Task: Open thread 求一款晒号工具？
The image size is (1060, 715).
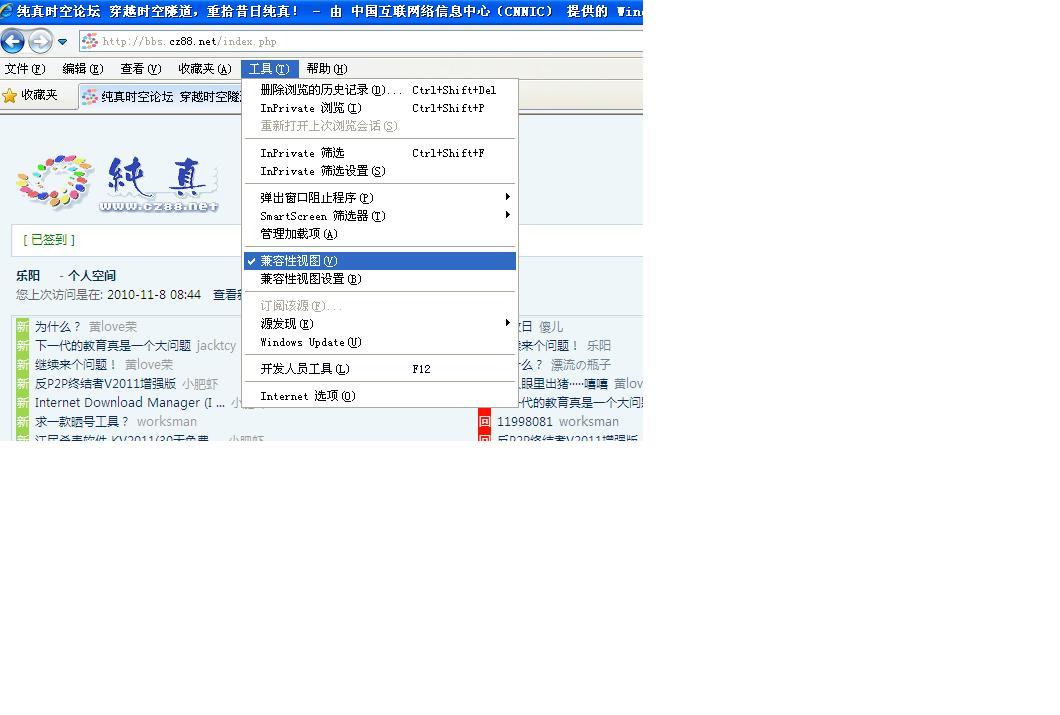Action: [82, 421]
